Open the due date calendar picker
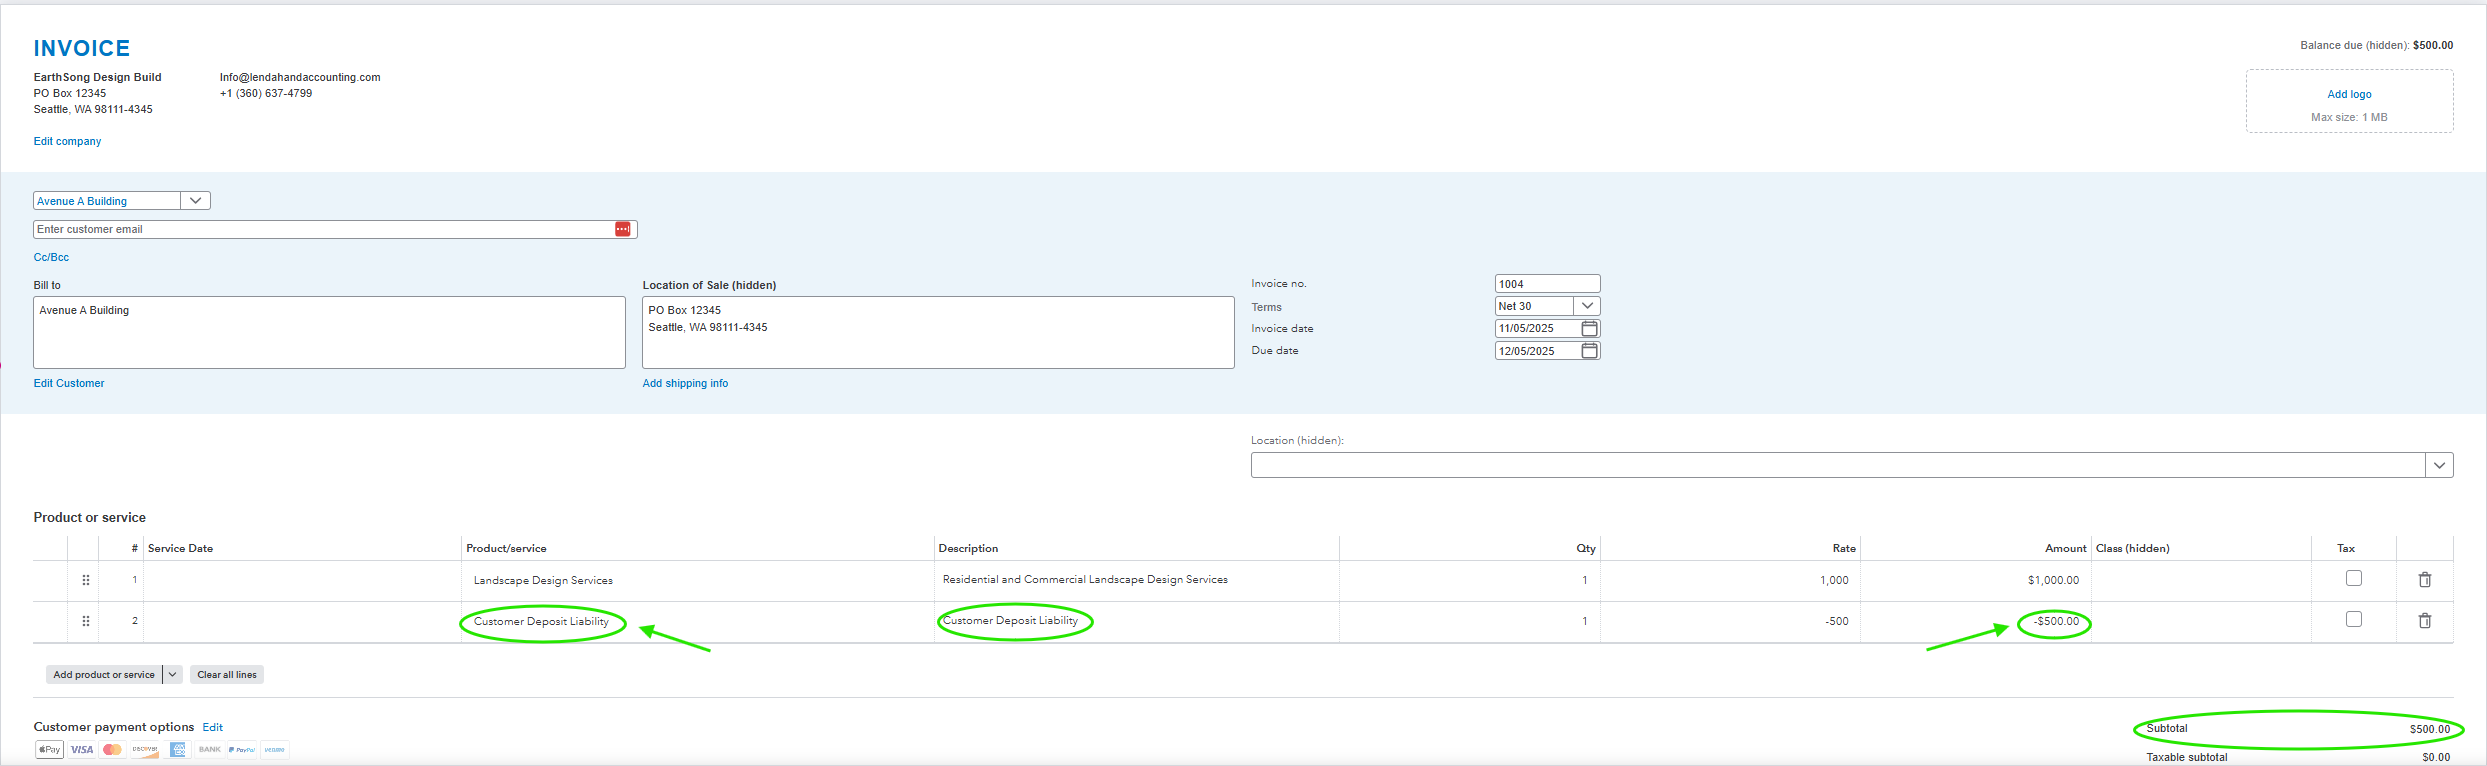The image size is (2487, 766). pos(1589,351)
